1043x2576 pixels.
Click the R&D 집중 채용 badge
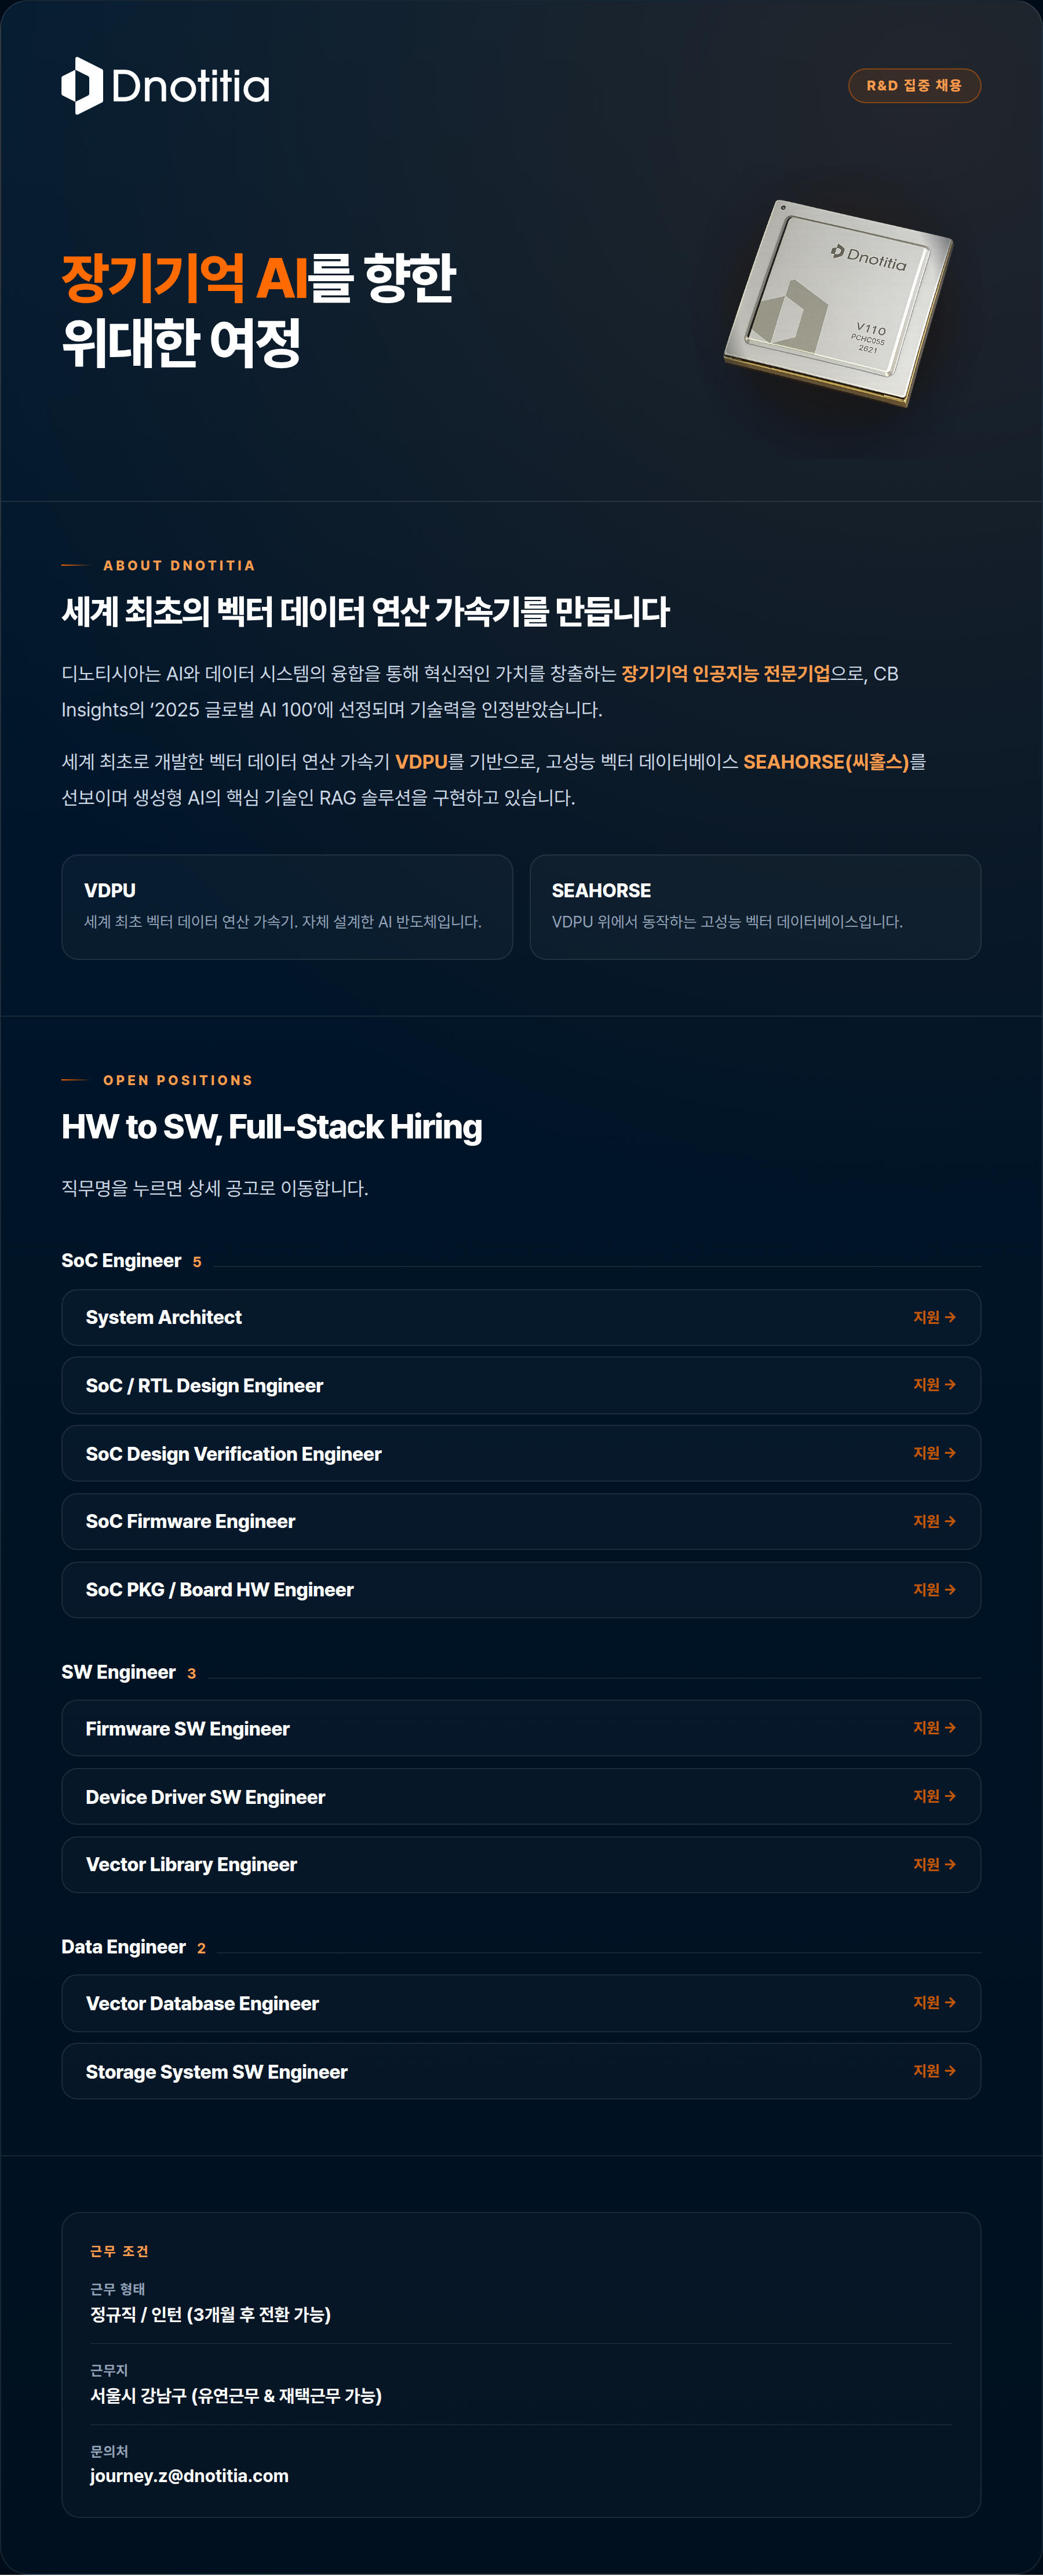[x=914, y=86]
